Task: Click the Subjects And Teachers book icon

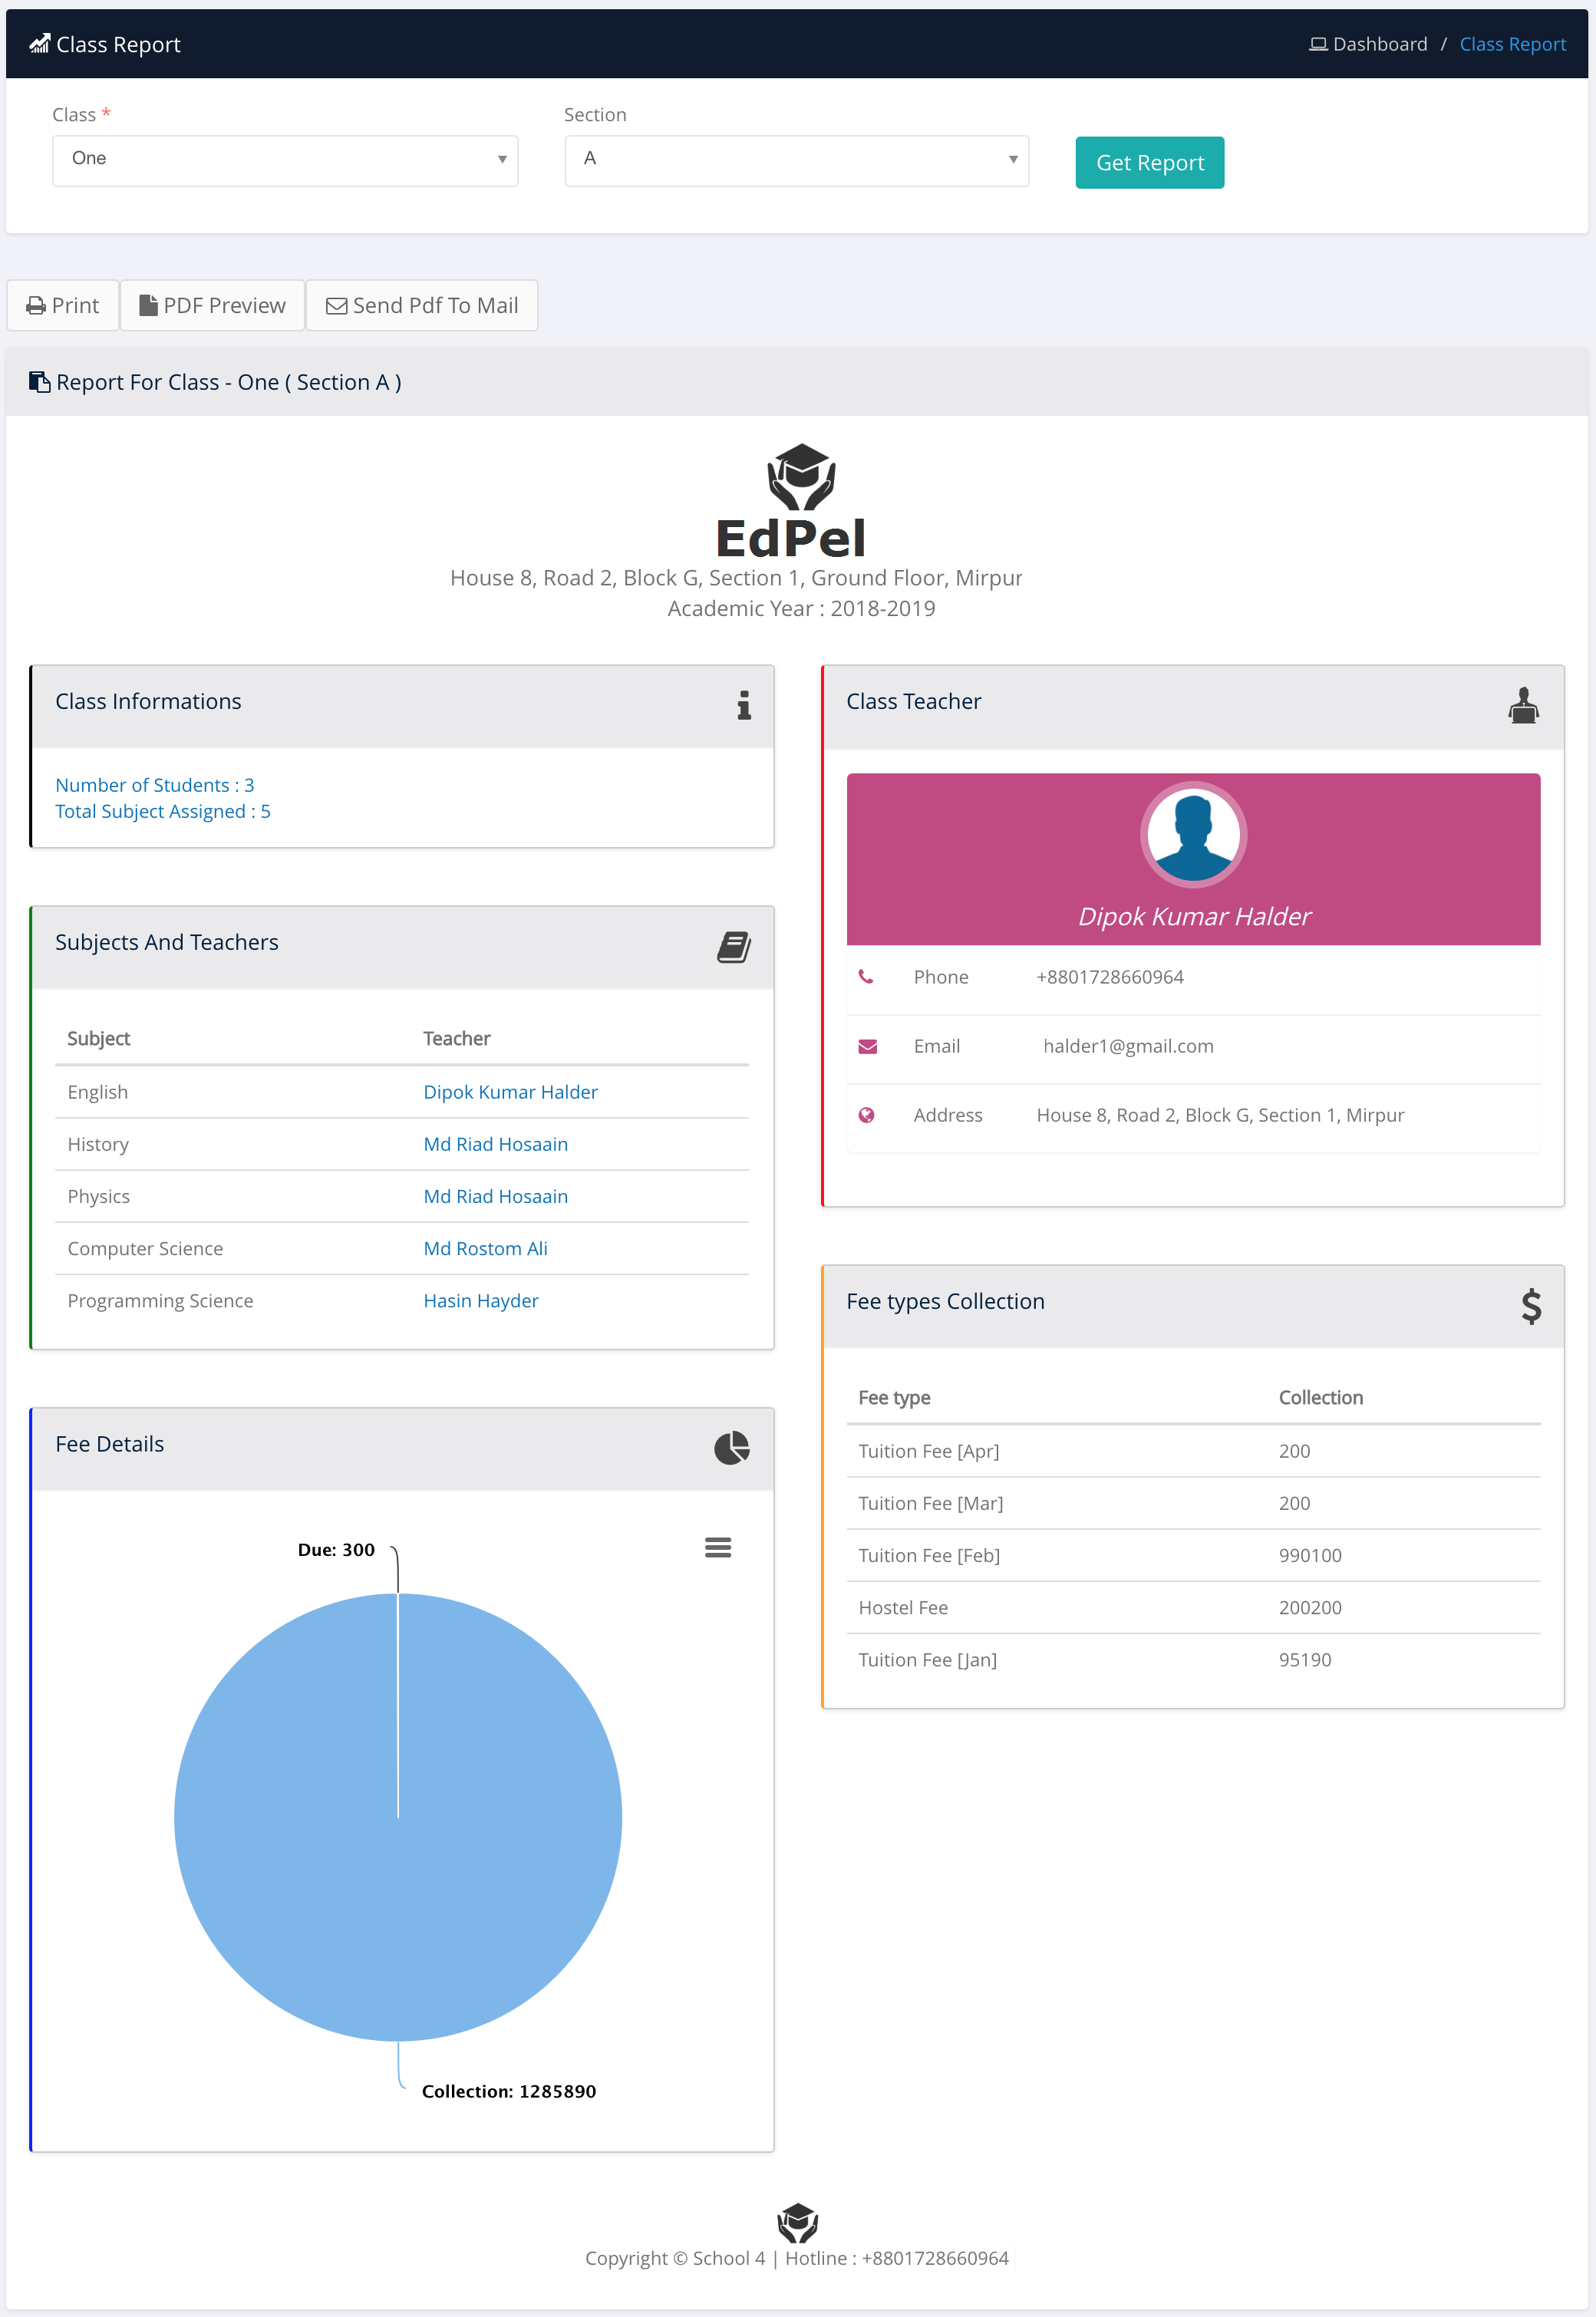Action: (733, 946)
